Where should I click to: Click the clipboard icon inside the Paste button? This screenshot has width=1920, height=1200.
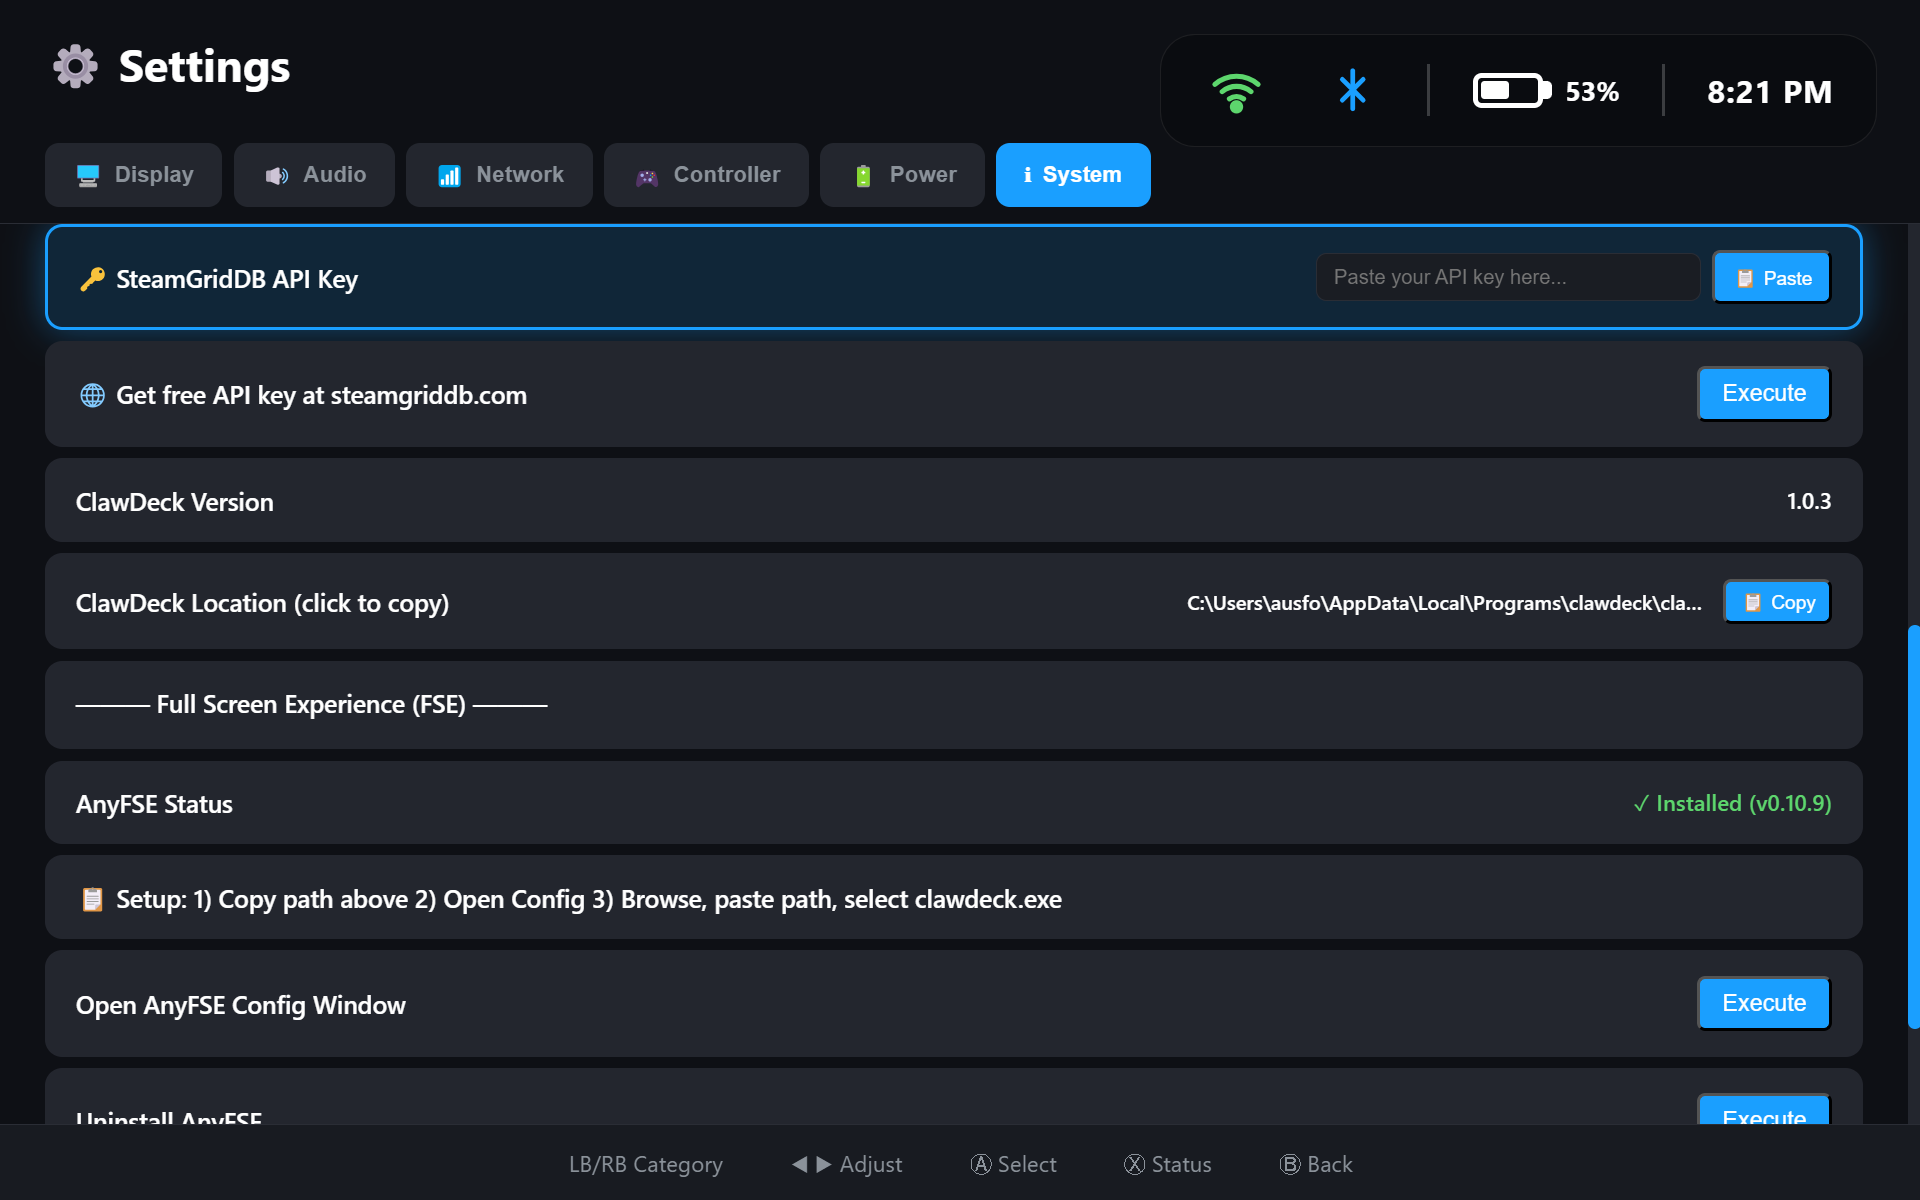(1747, 277)
